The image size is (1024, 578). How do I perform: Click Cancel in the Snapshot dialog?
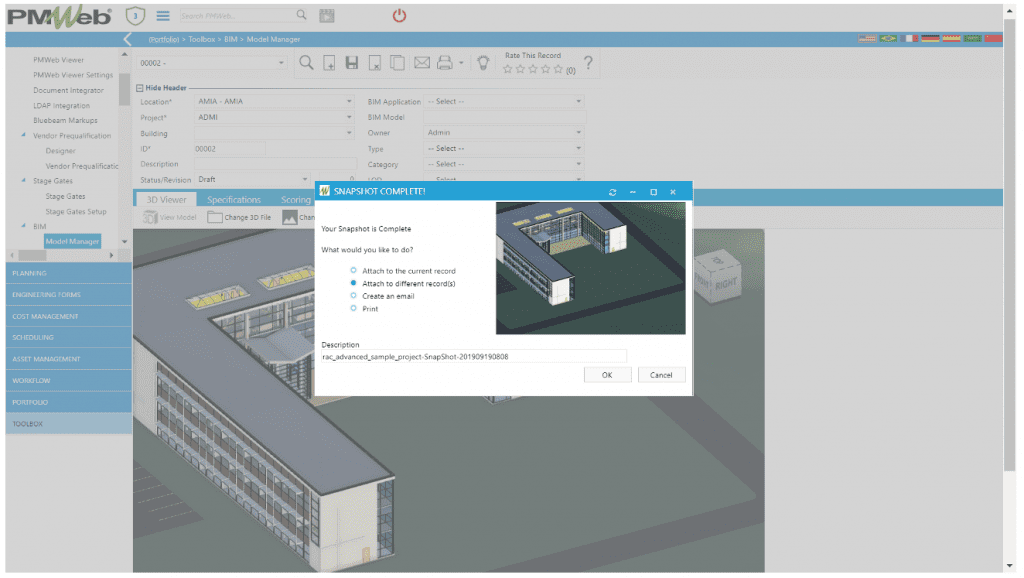pyautogui.click(x=661, y=375)
